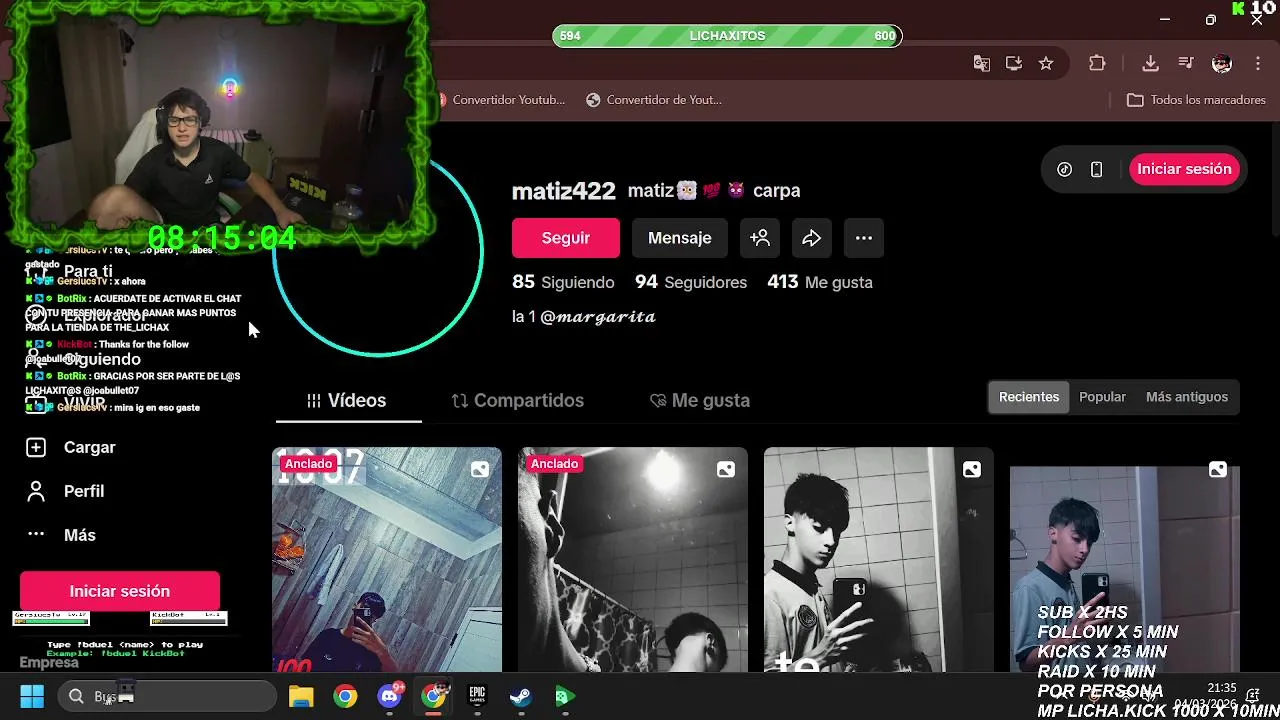Open Perfil in the sidebar
The width and height of the screenshot is (1280, 720).
pyautogui.click(x=84, y=491)
